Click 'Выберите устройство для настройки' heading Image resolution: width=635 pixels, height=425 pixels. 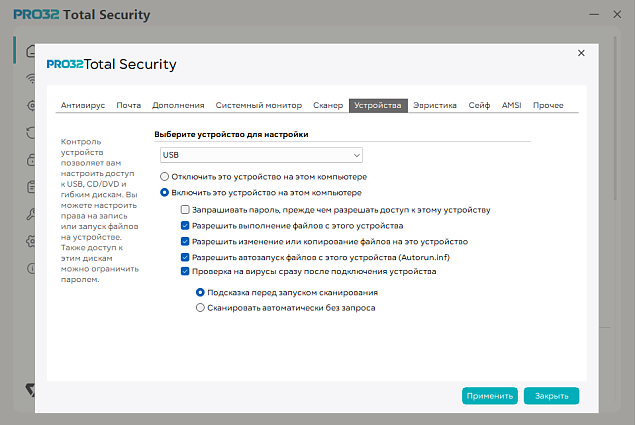[x=231, y=134]
